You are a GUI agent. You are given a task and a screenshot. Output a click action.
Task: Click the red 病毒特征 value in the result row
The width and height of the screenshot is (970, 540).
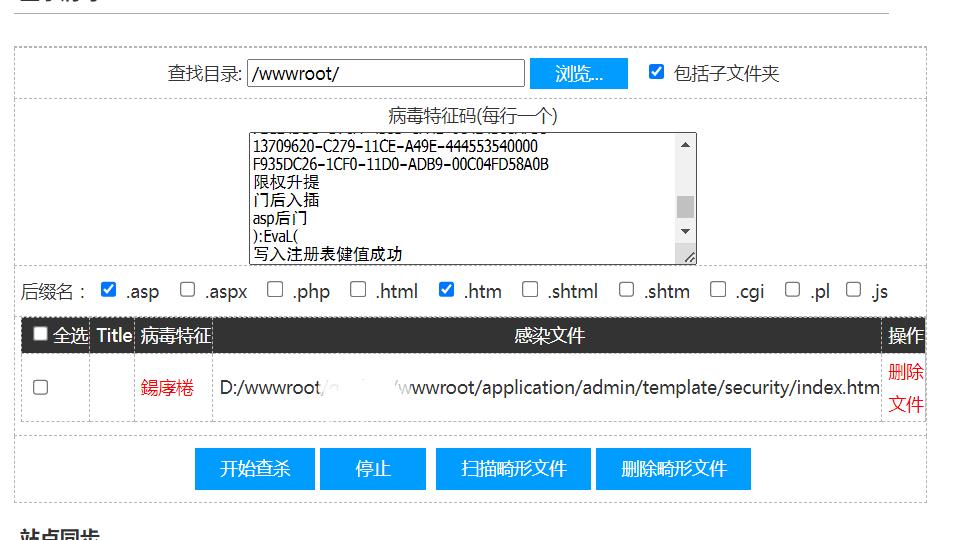167,387
